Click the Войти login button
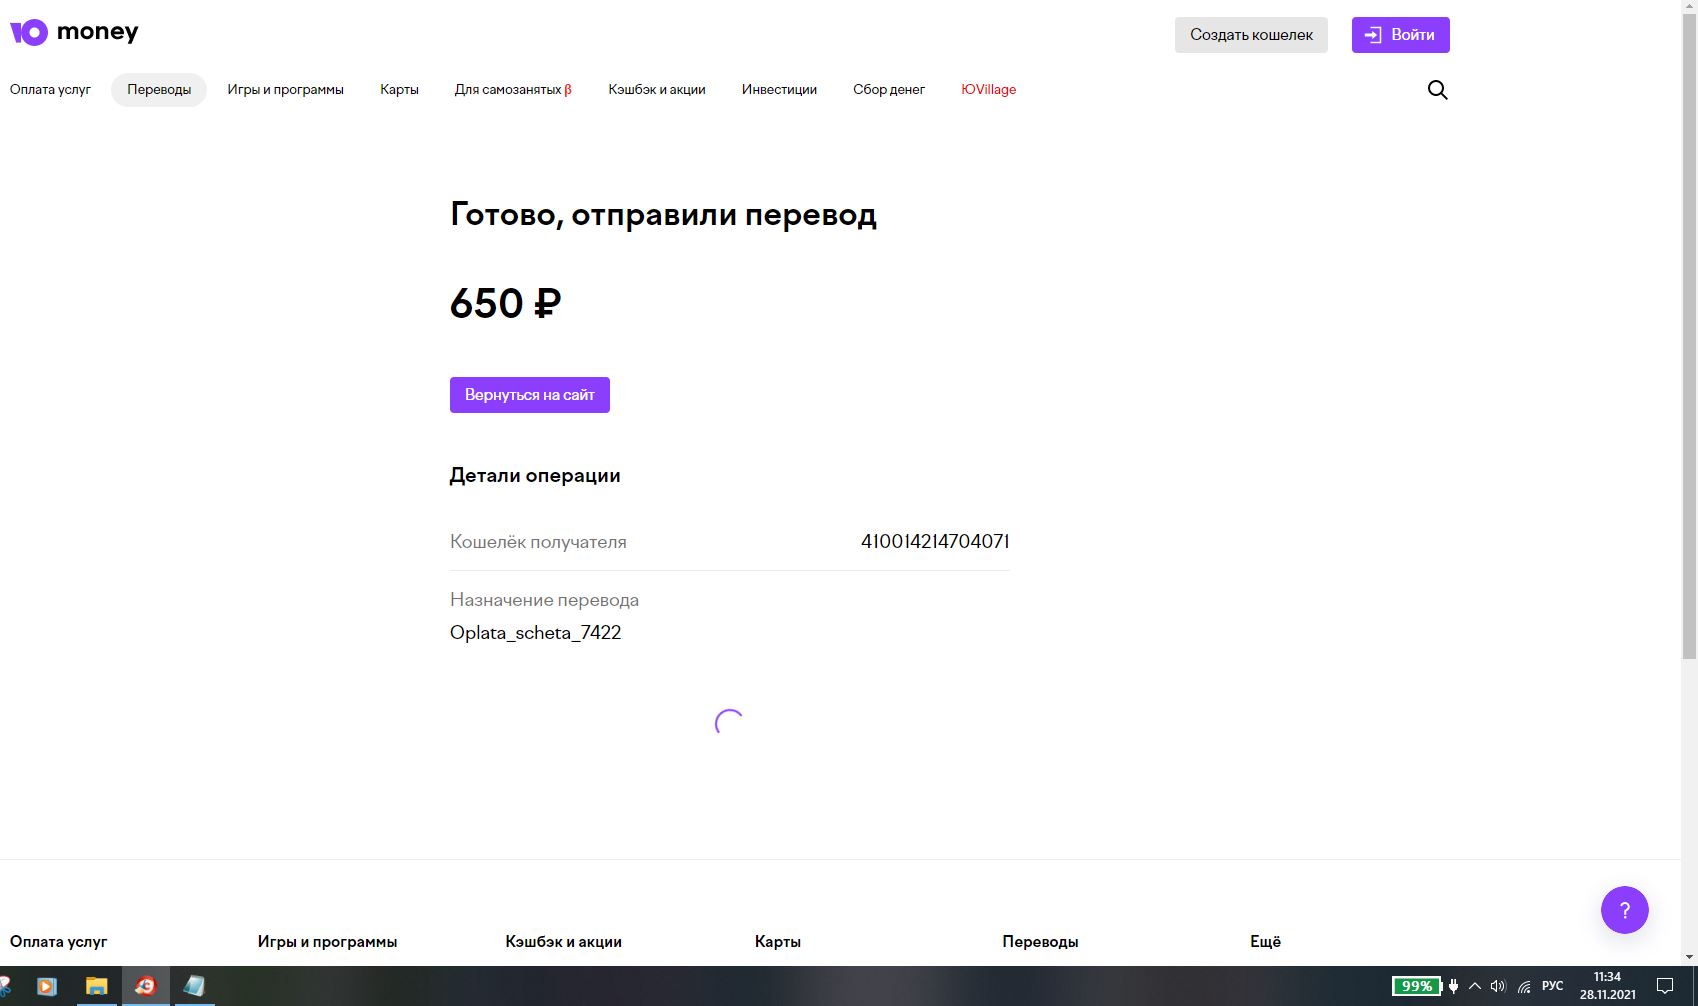 pyautogui.click(x=1400, y=35)
